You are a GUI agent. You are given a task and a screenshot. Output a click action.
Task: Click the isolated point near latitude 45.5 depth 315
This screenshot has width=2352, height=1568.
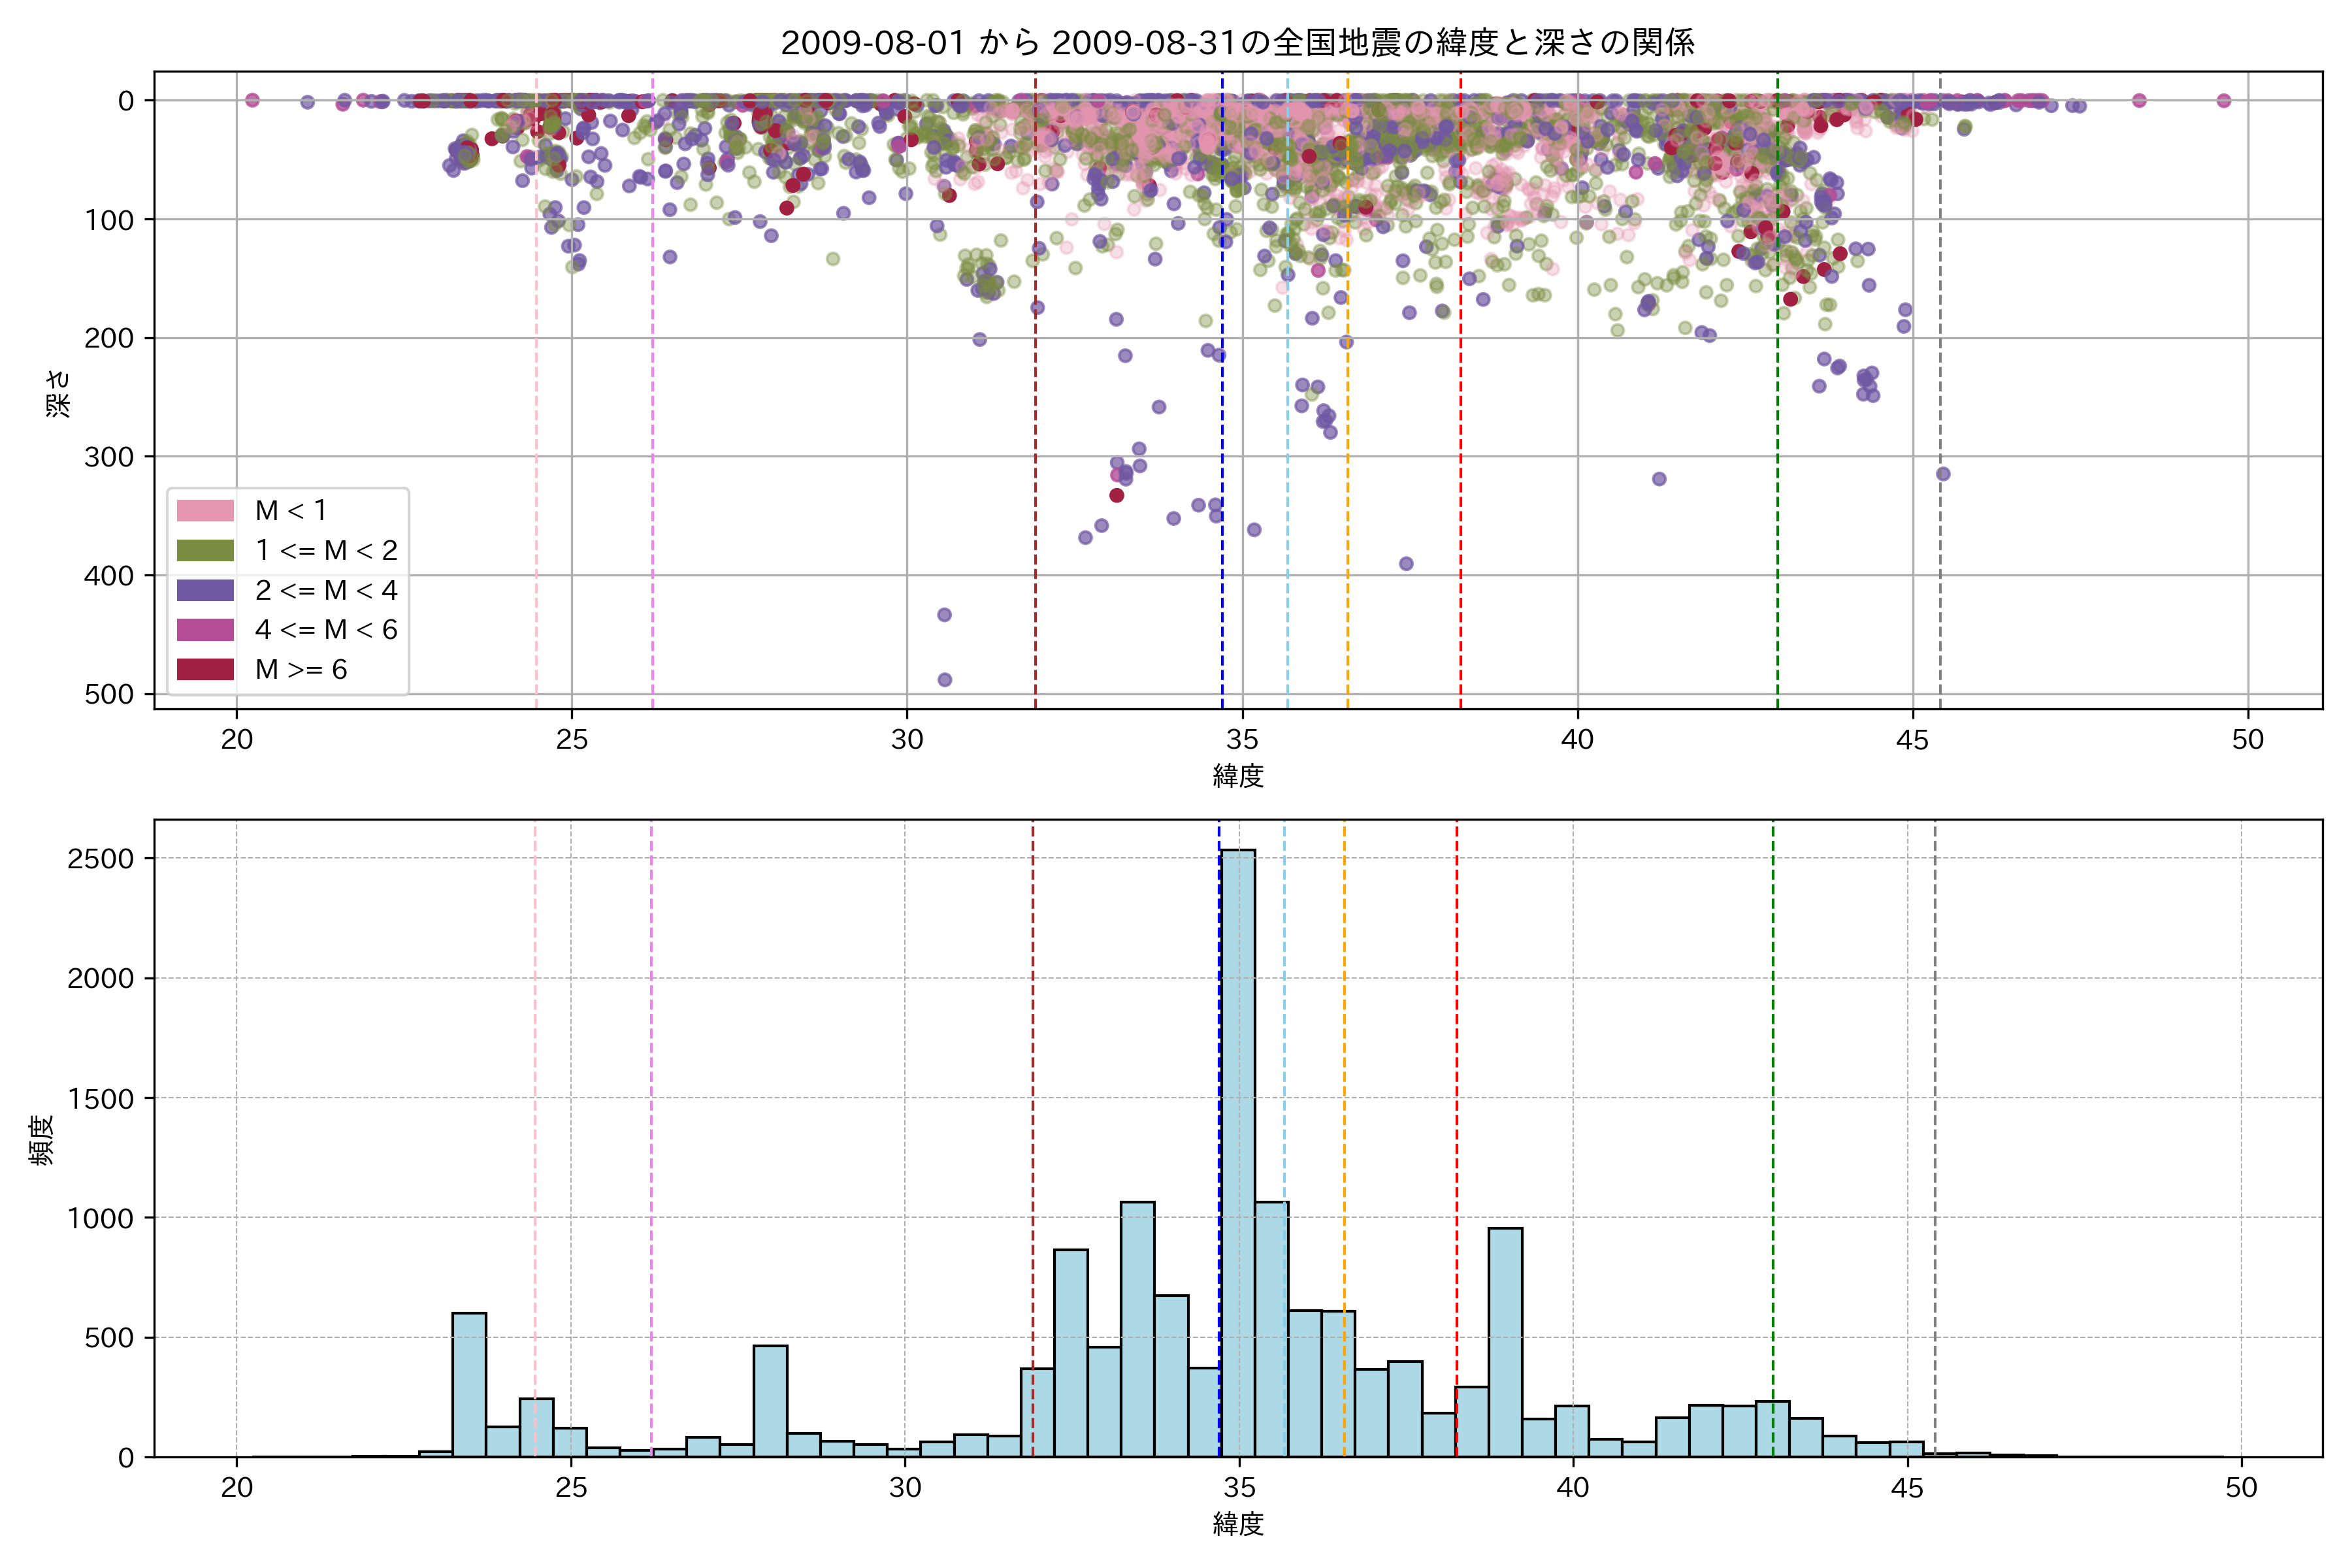(1943, 474)
